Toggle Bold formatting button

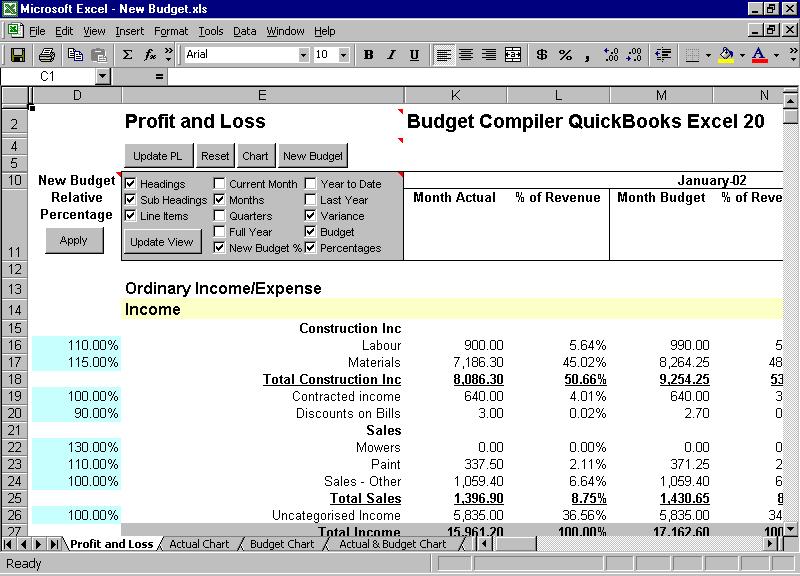[368, 54]
